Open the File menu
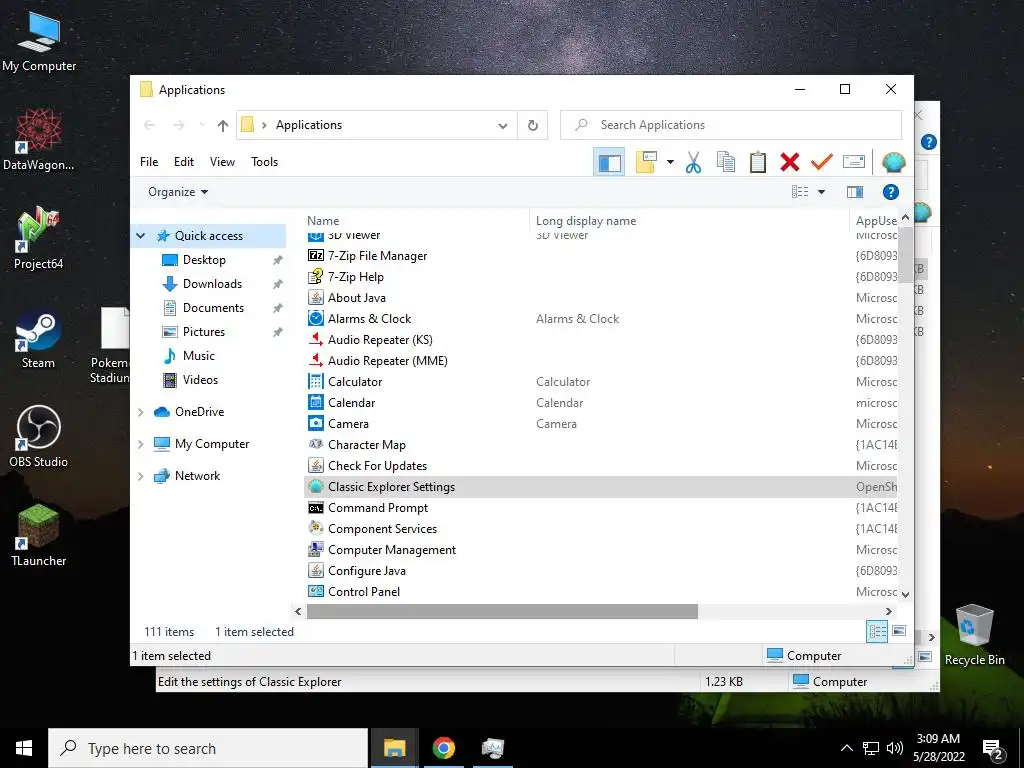The height and width of the screenshot is (768, 1024). coord(149,162)
